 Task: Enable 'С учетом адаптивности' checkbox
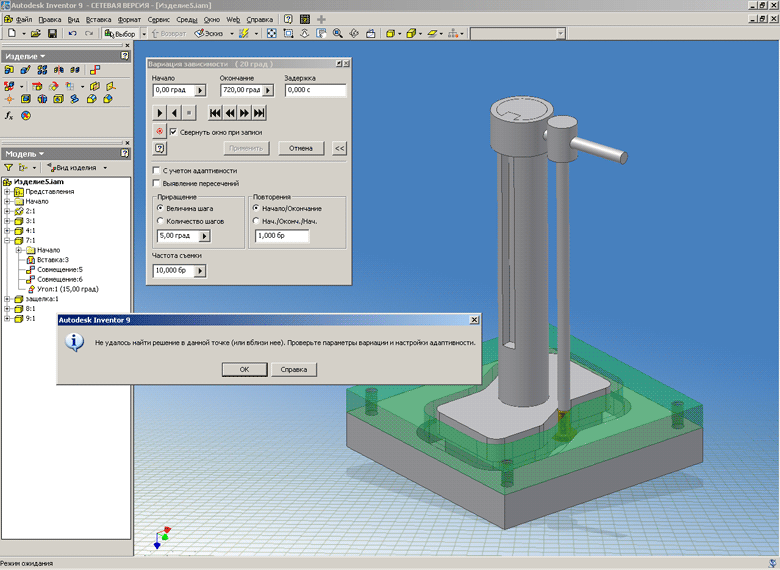[156, 170]
